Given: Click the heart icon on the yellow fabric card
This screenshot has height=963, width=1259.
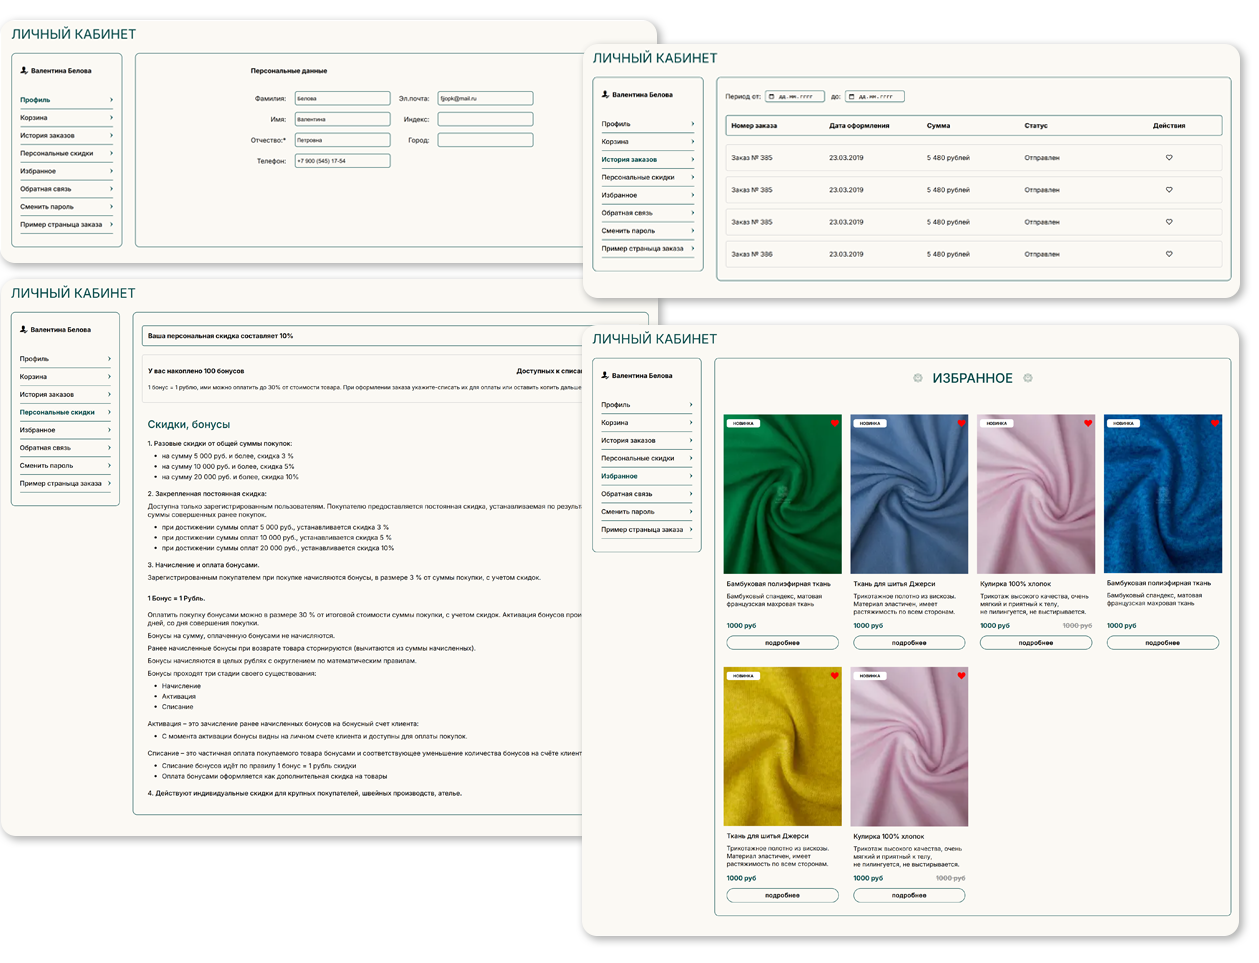Looking at the screenshot, I should point(835,676).
